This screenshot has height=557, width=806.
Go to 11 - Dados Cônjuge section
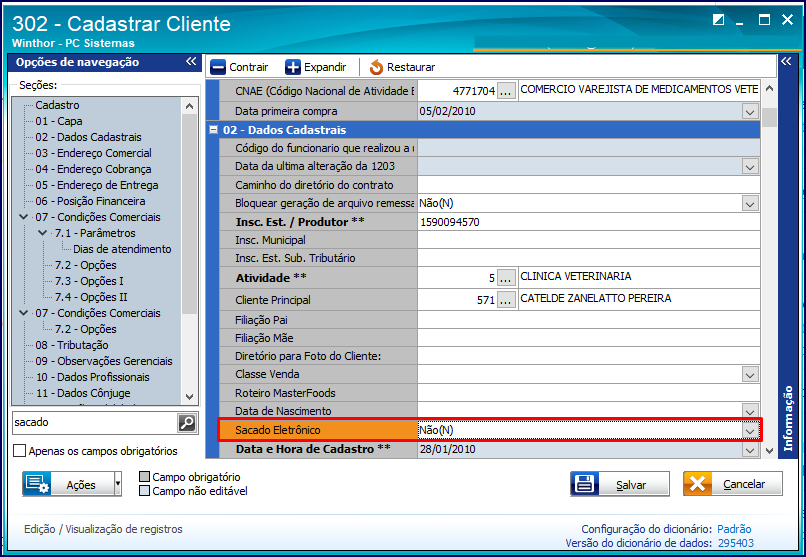point(83,393)
